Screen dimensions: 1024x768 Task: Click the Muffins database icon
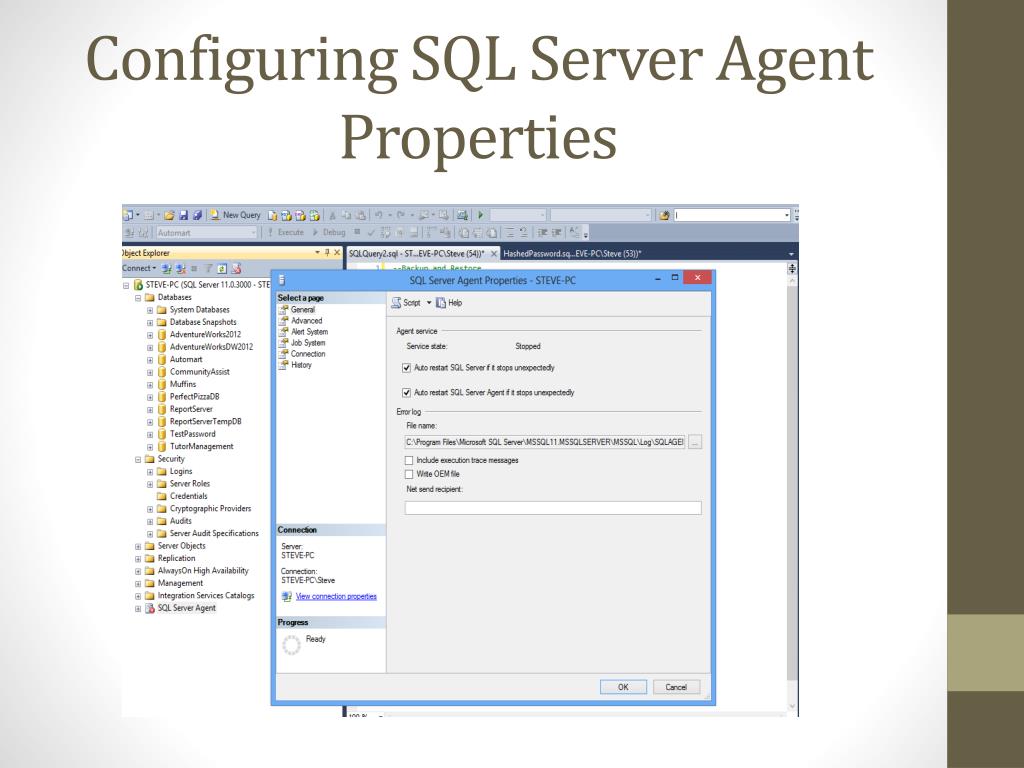tap(161, 384)
